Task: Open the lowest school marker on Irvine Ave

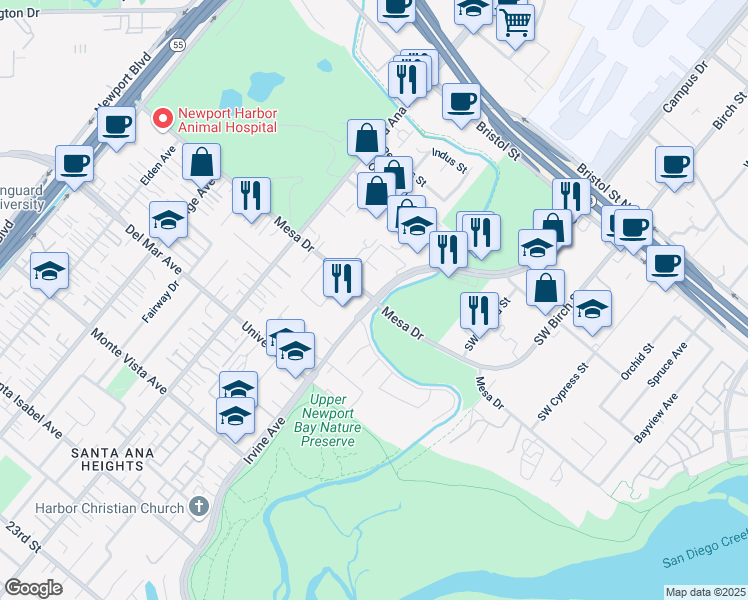Action: point(235,418)
